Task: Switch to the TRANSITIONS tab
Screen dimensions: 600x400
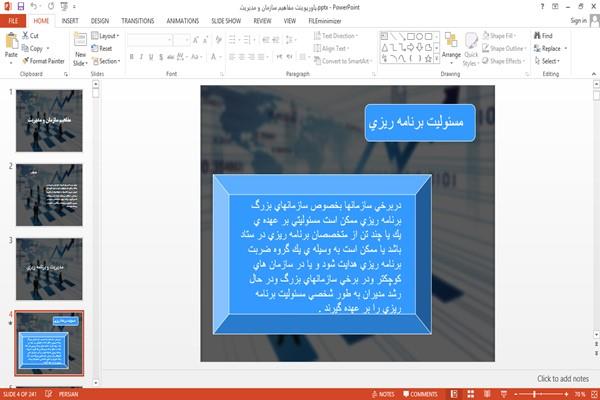Action: click(x=138, y=21)
